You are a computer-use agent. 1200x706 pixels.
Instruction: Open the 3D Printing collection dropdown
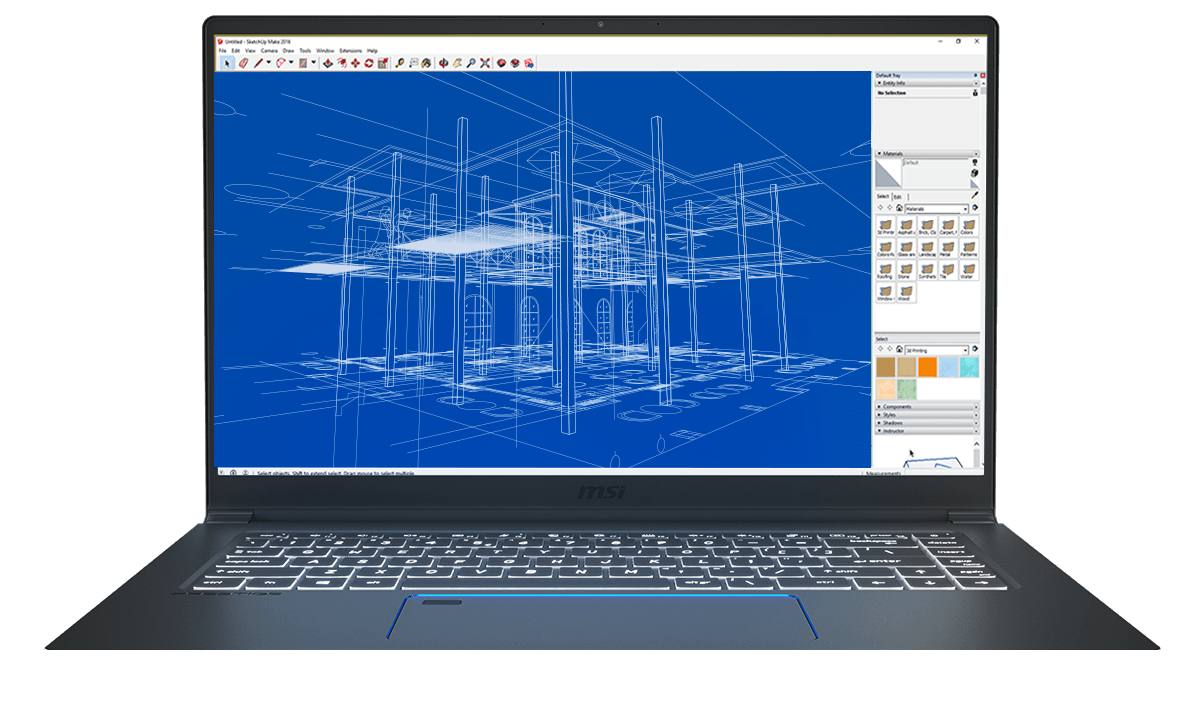coord(965,349)
